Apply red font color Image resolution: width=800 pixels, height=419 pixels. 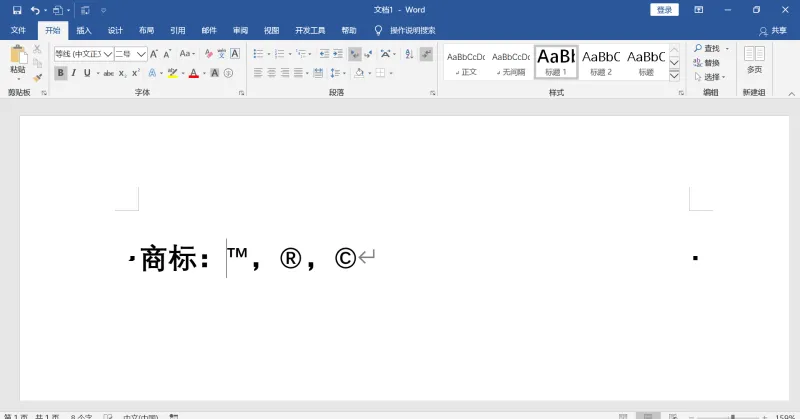point(194,73)
